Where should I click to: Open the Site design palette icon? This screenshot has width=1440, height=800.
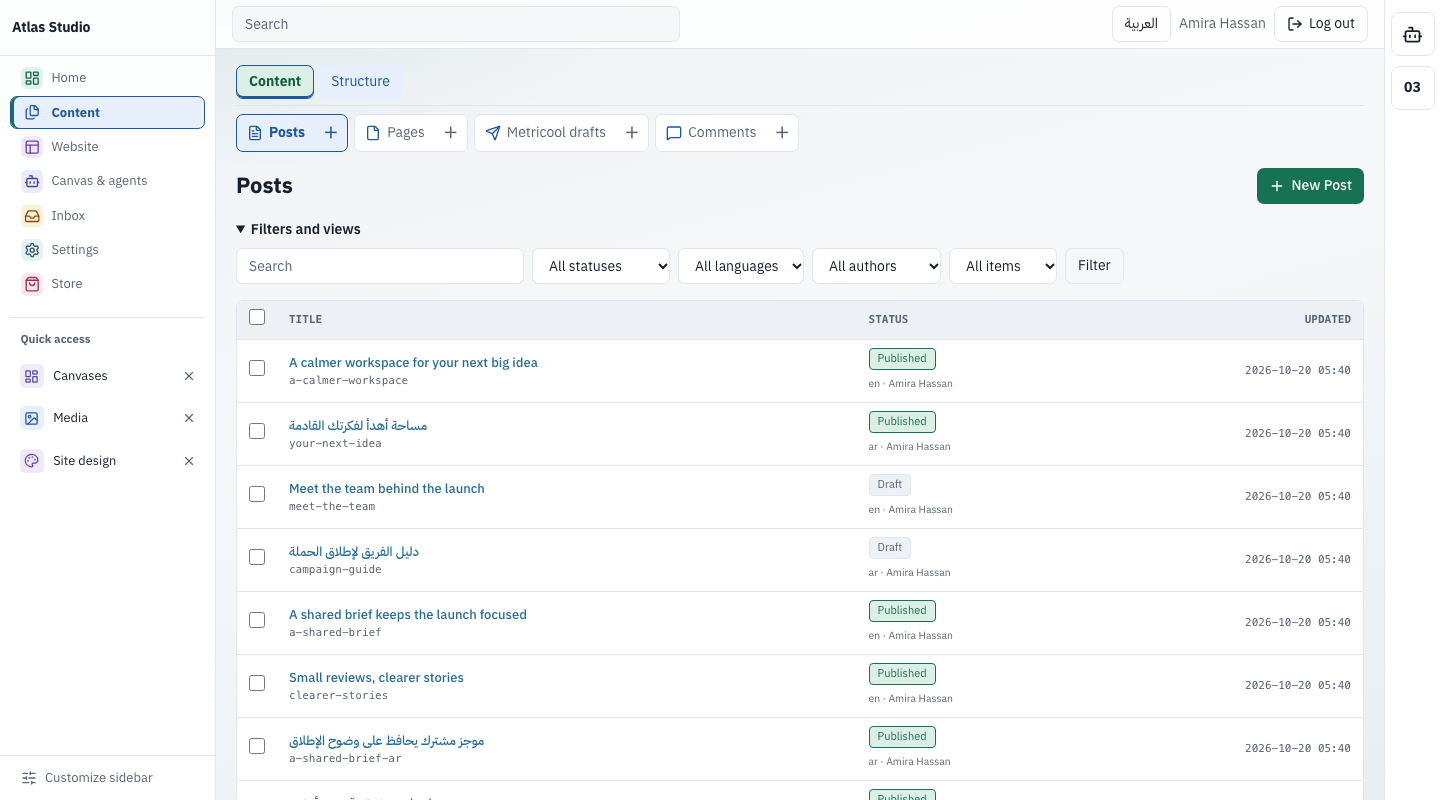[32, 461]
